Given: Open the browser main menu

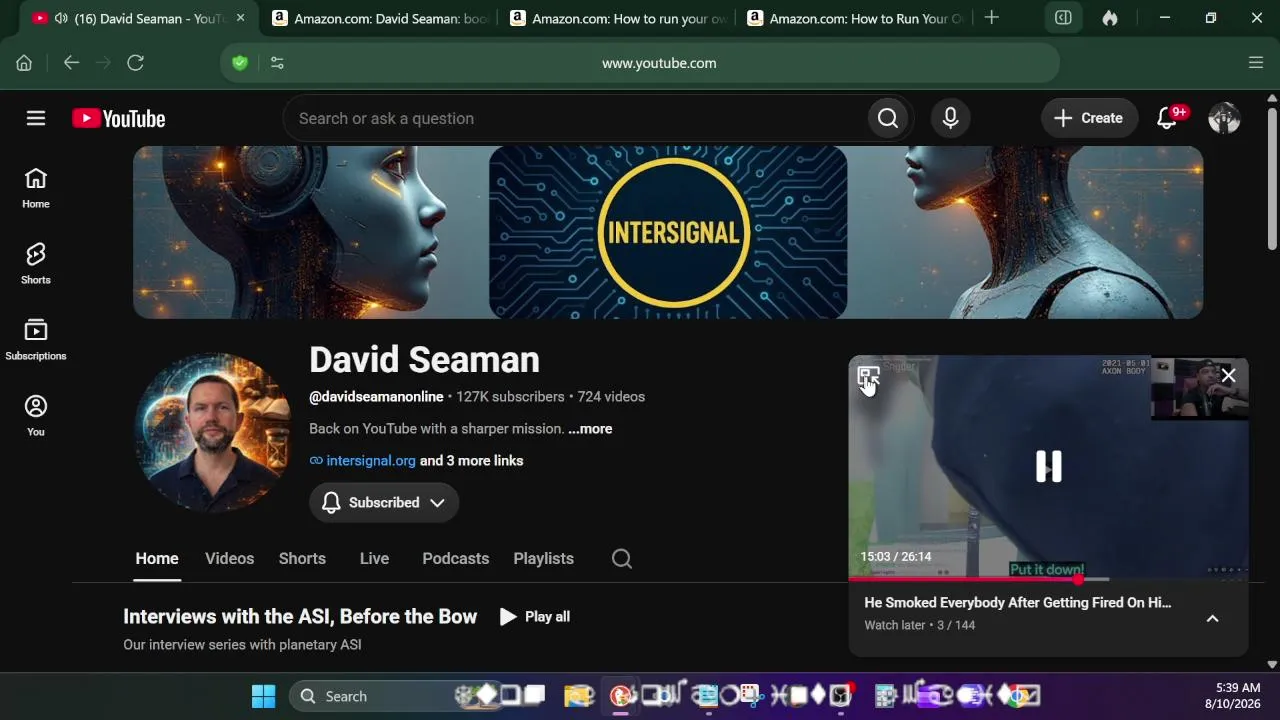Looking at the screenshot, I should pos(1256,63).
